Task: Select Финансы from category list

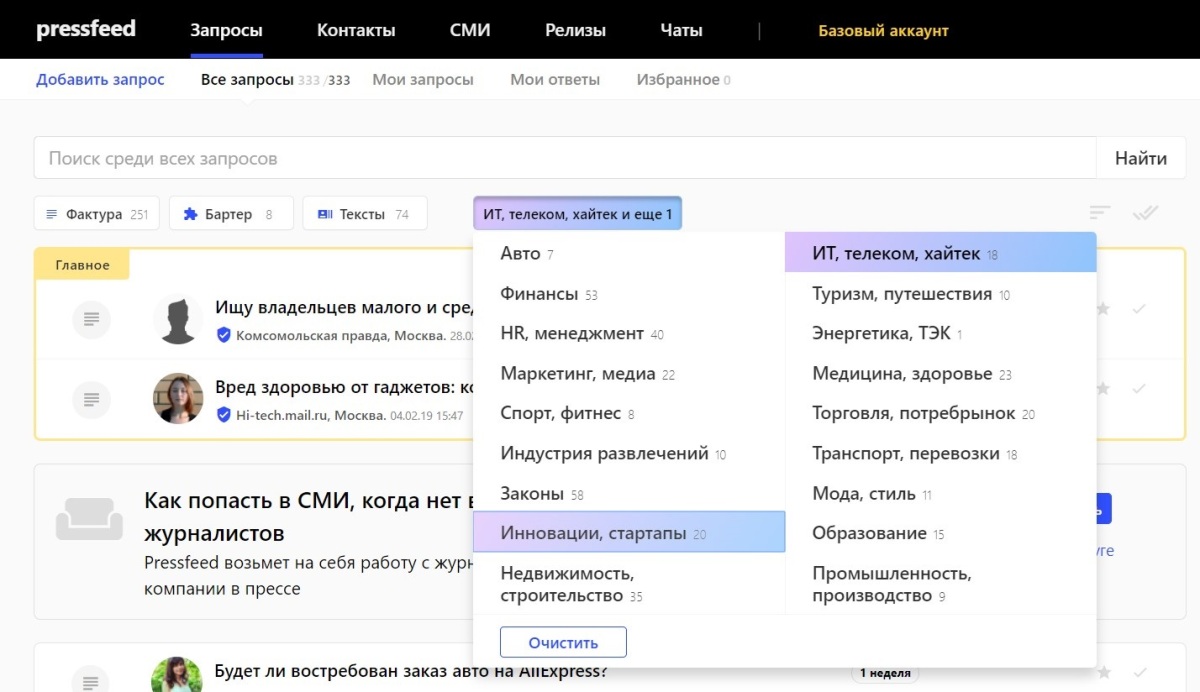Action: coord(540,294)
